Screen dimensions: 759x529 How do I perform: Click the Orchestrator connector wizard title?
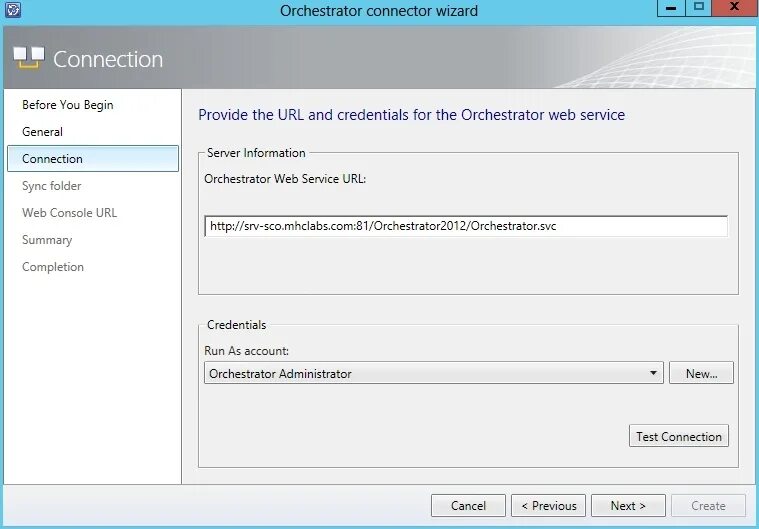point(379,11)
